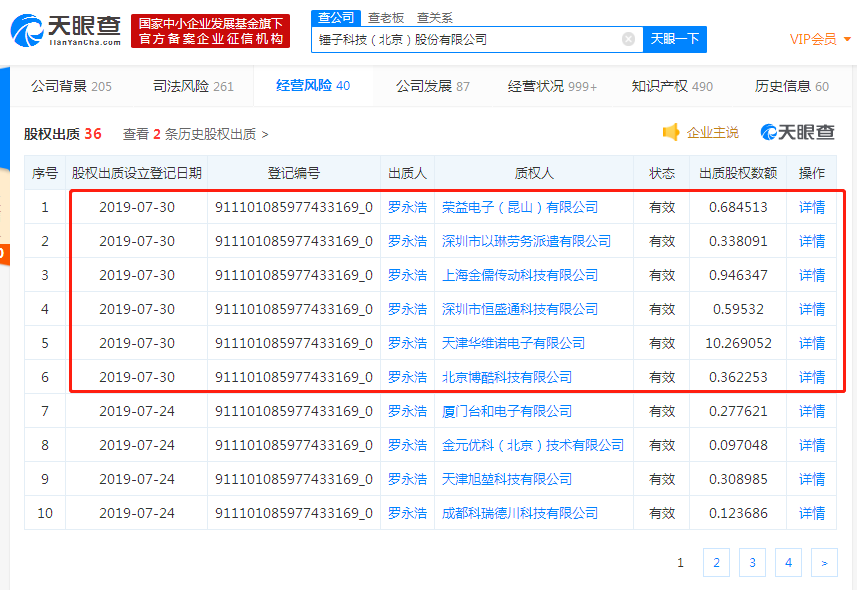Expand the VIP会员 dropdown arrow
857x590 pixels.
tap(847, 39)
